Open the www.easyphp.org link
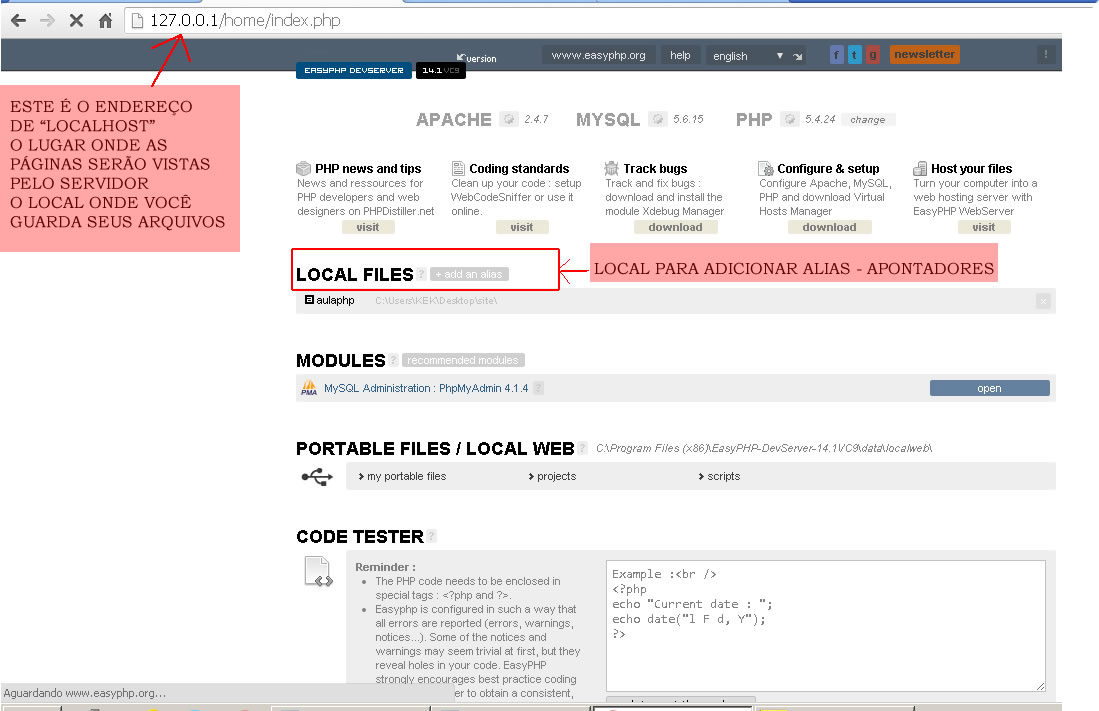This screenshot has width=1099, height=711. click(x=599, y=55)
